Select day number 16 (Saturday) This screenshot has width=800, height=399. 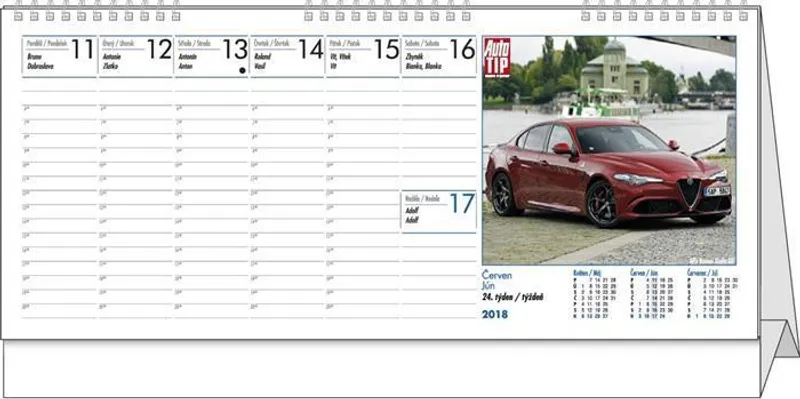point(462,49)
